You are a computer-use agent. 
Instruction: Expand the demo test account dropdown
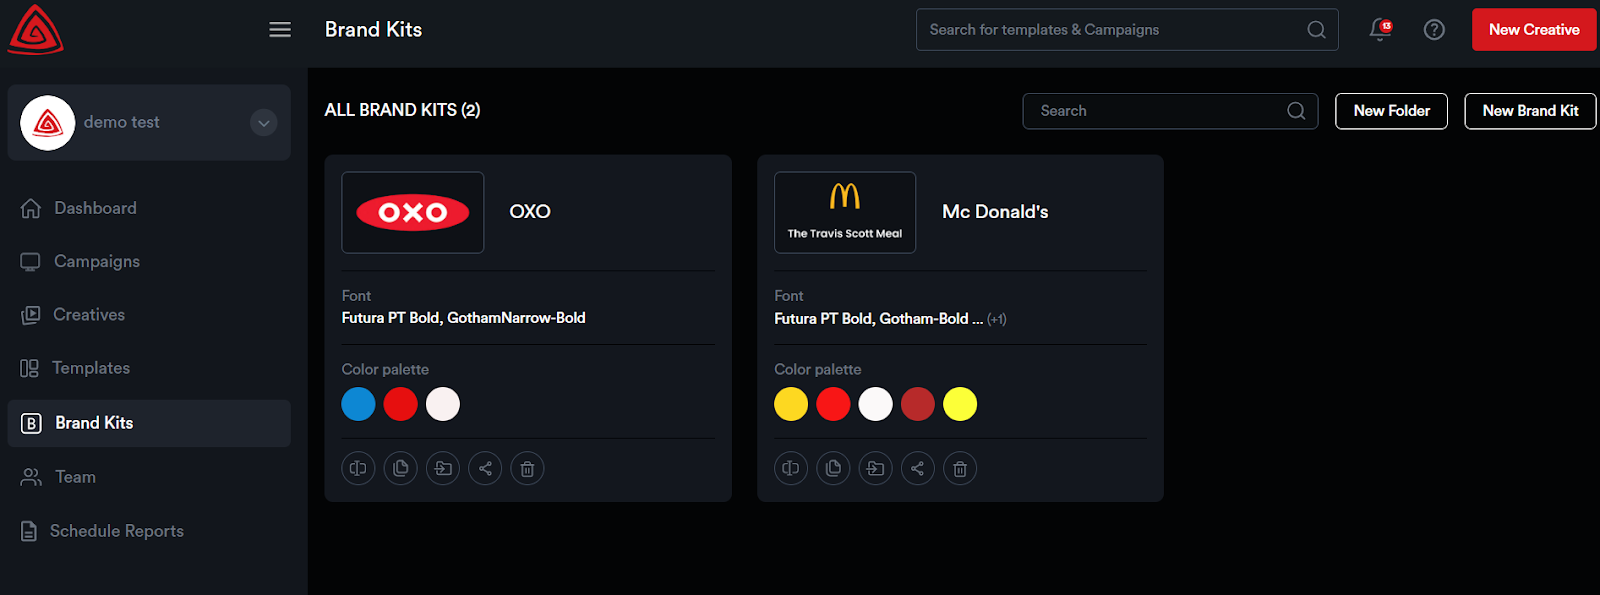[x=264, y=123]
